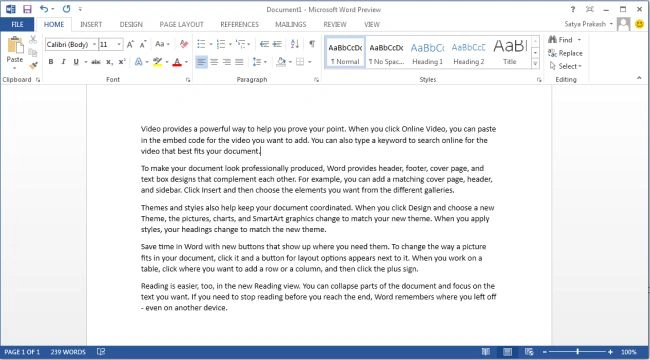Toggle Italic formatting

[x=63, y=62]
